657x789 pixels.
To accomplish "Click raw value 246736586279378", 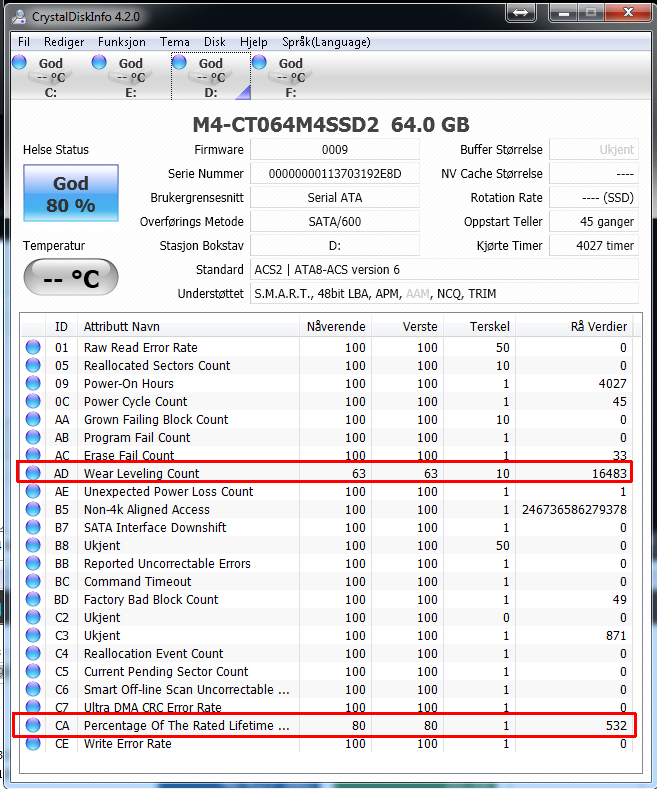I will [574, 509].
